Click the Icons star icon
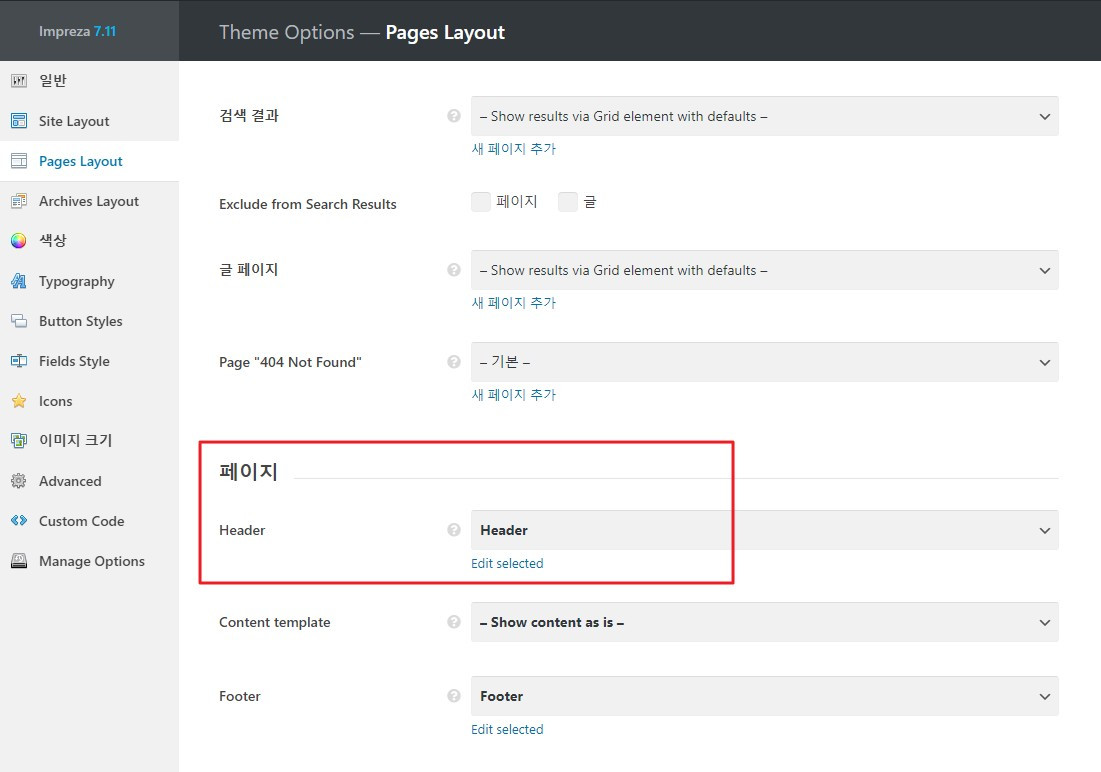 [19, 401]
